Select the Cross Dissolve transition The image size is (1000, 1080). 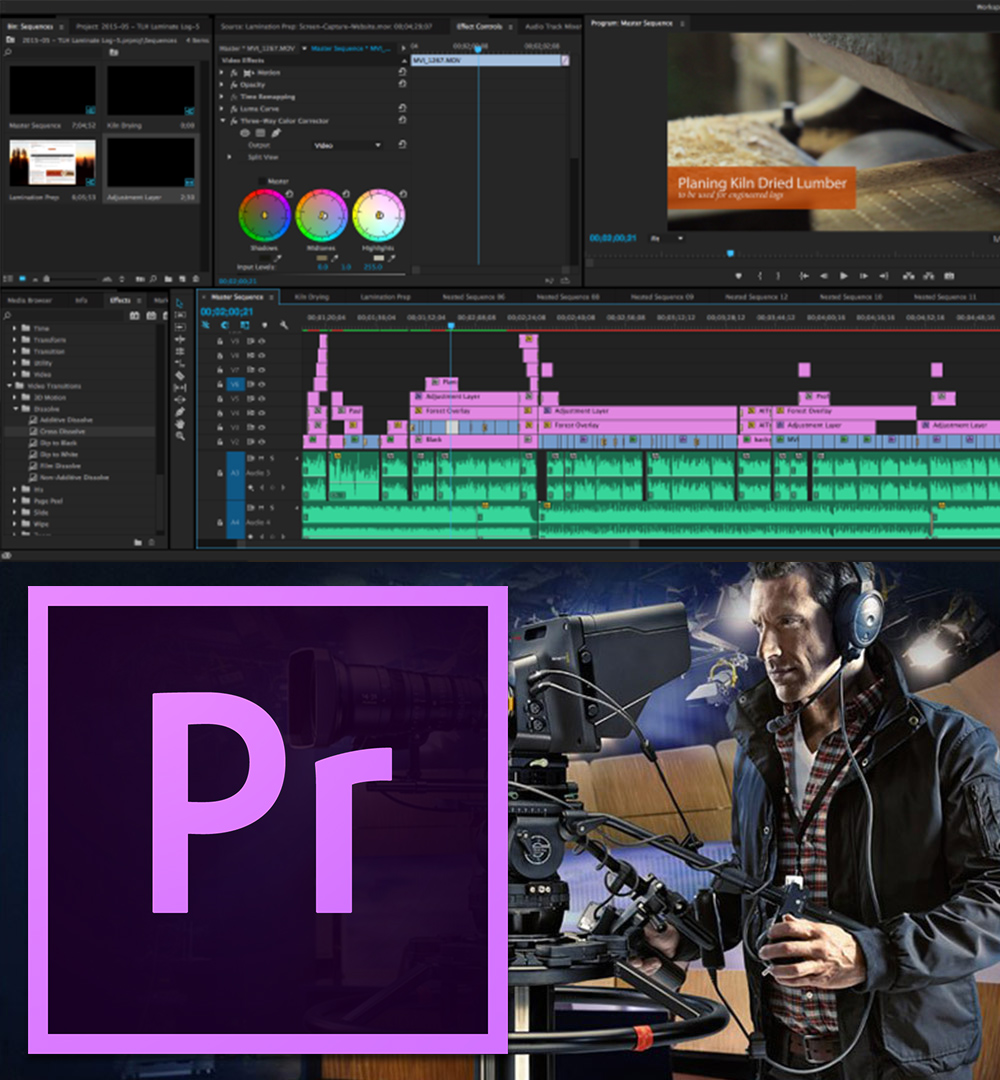coord(63,431)
